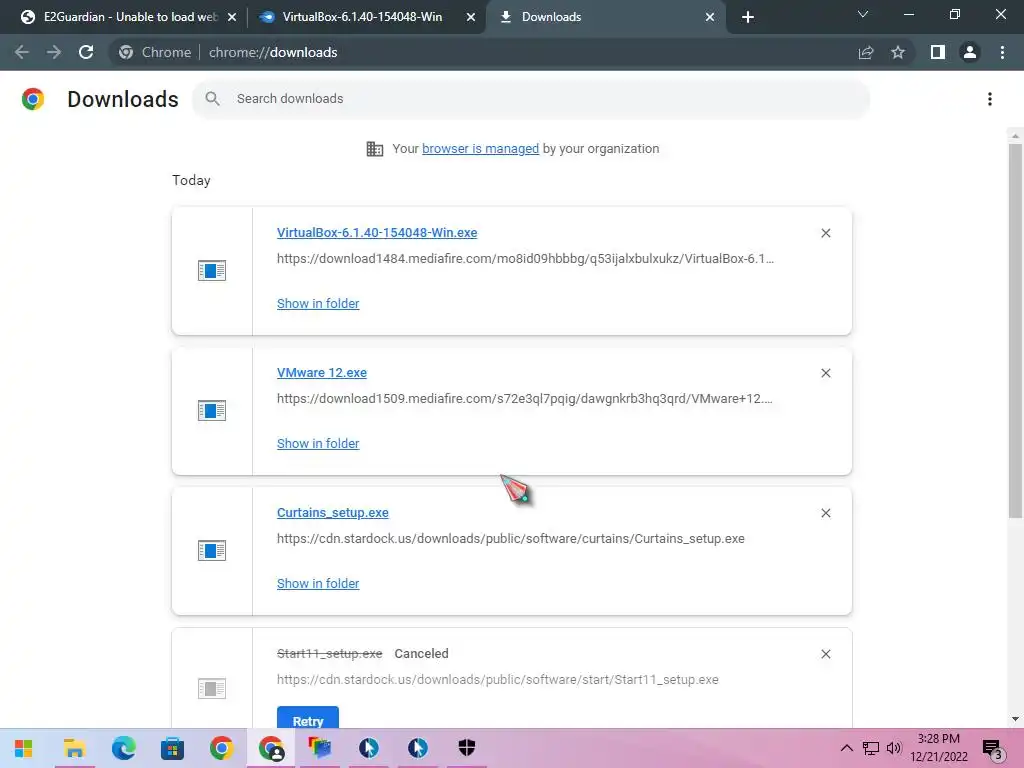Image resolution: width=1024 pixels, height=768 pixels.
Task: Remove canceled Start11_setup.exe entry
Action: pyautogui.click(x=825, y=654)
